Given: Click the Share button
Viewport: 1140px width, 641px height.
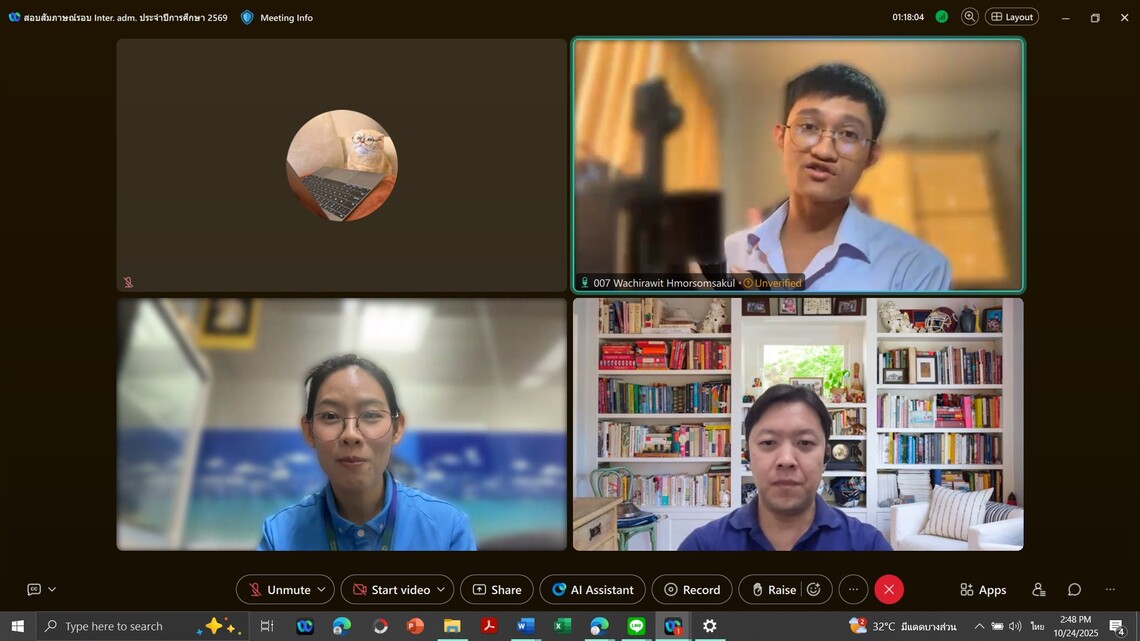Looking at the screenshot, I should tap(496, 590).
